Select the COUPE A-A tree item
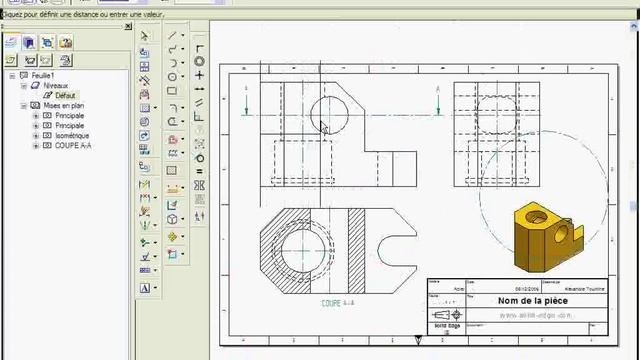 pyautogui.click(x=73, y=146)
